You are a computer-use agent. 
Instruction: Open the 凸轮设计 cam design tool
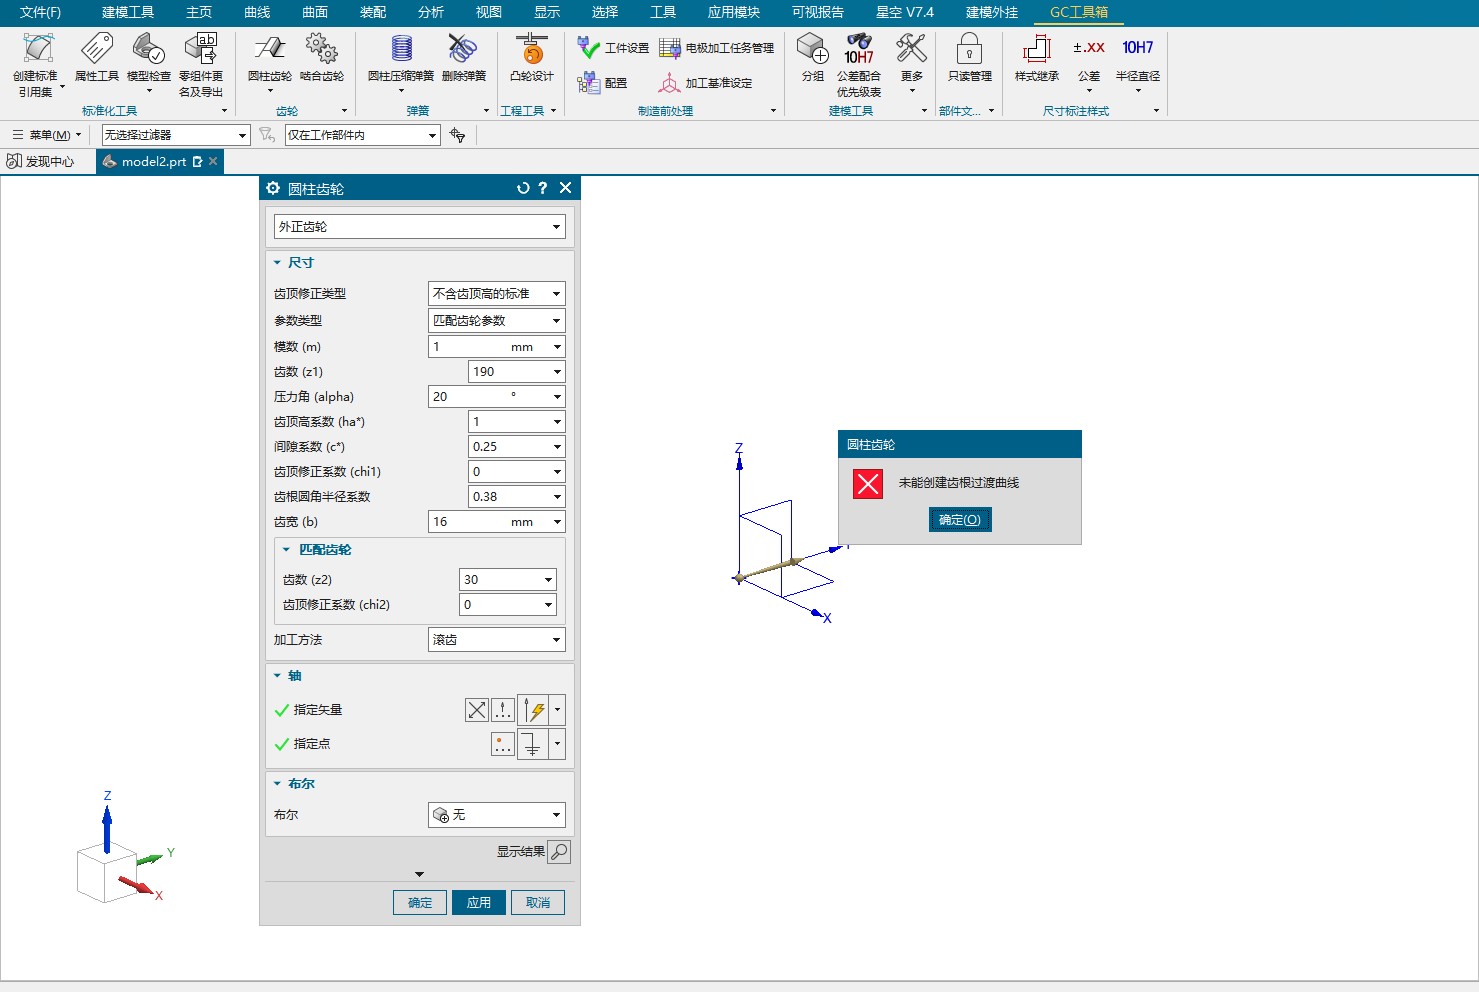pyautogui.click(x=531, y=50)
